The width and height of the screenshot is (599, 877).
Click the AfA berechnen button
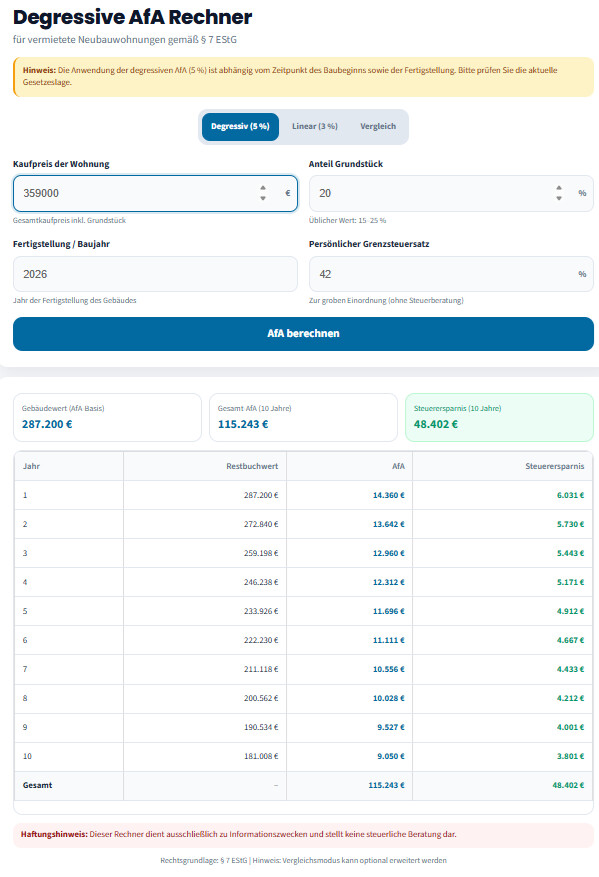tap(303, 334)
